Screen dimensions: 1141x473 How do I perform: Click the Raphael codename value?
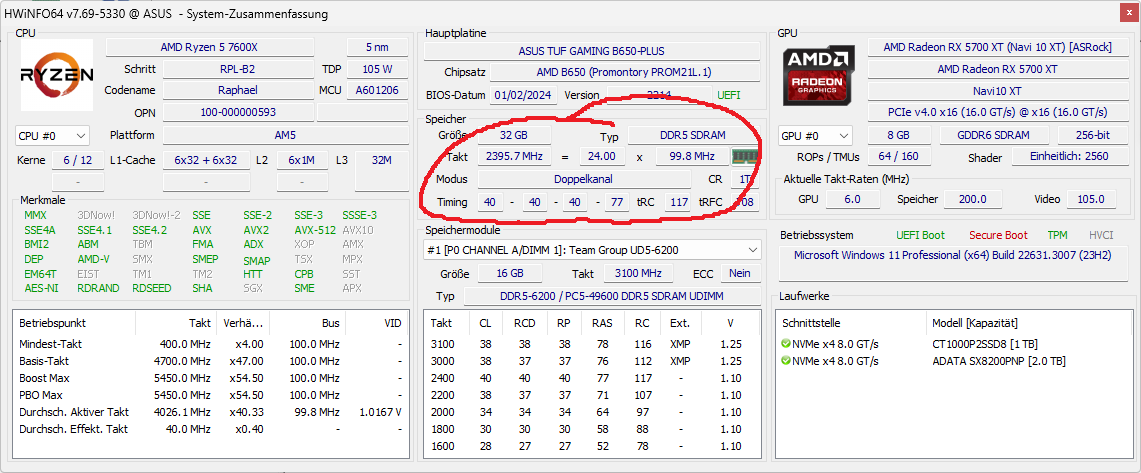click(237, 90)
